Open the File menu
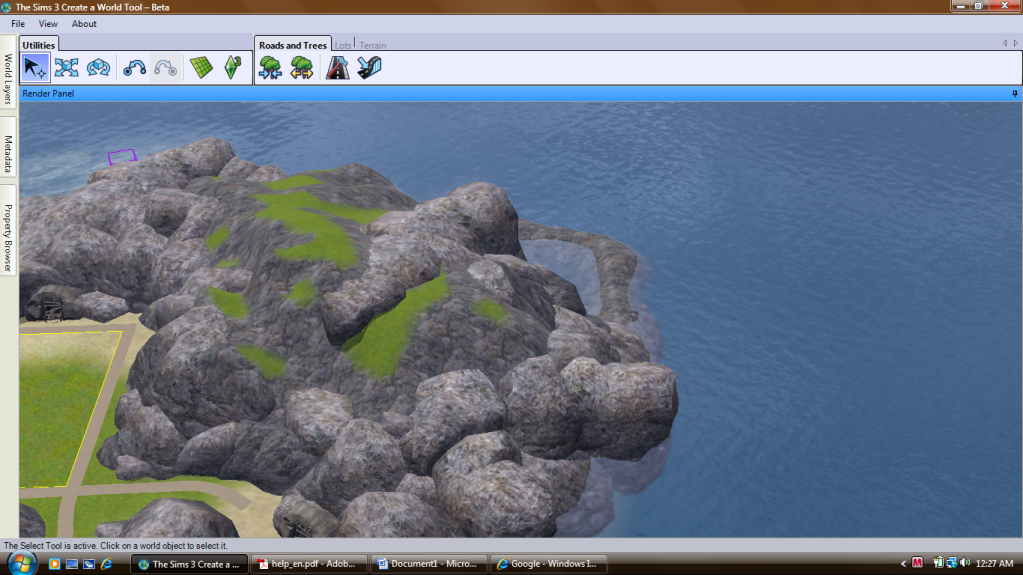The height and width of the screenshot is (575, 1023). tap(18, 24)
